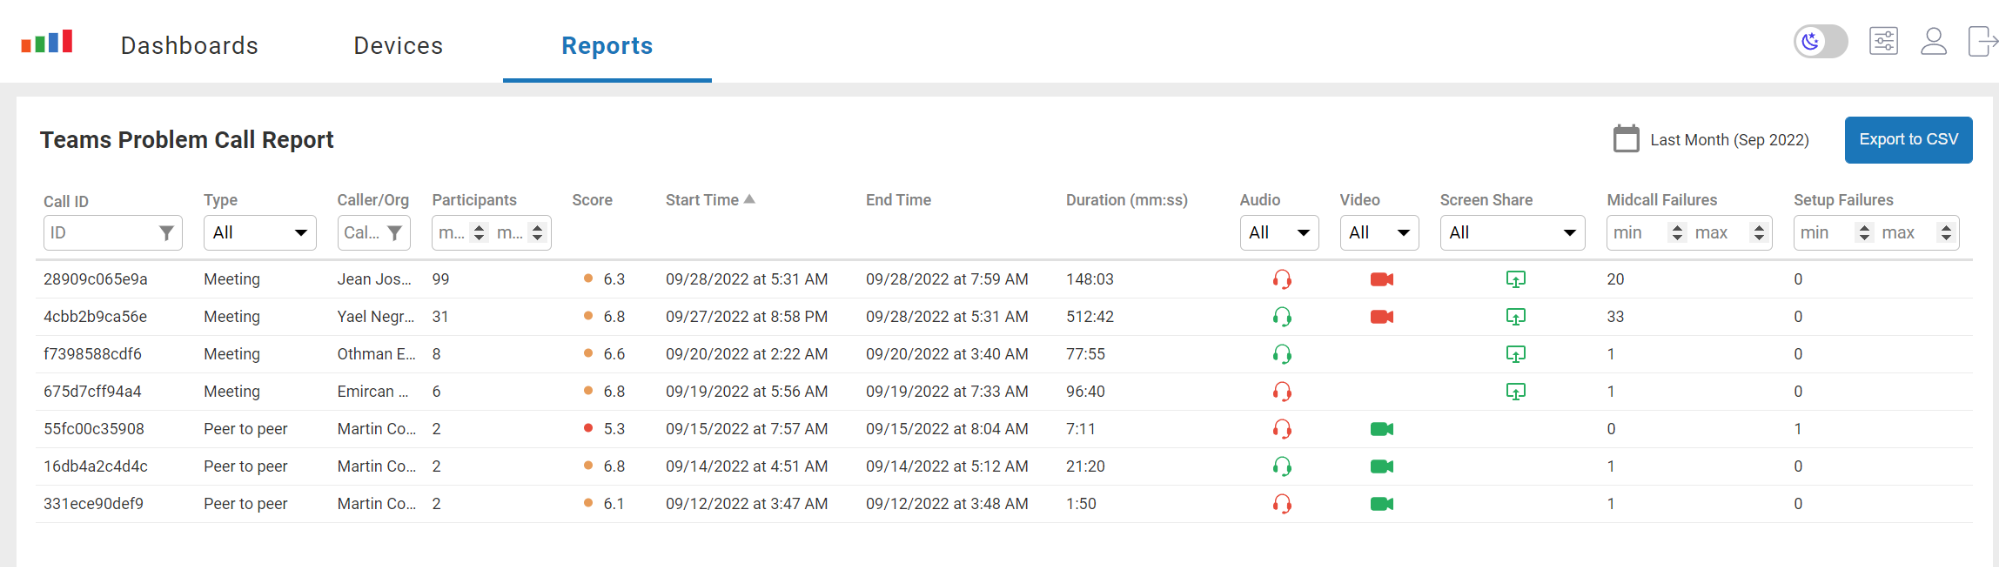Click audio headset icon for 55fc00c35908
Viewport: 1999px width, 568px height.
coord(1281,429)
